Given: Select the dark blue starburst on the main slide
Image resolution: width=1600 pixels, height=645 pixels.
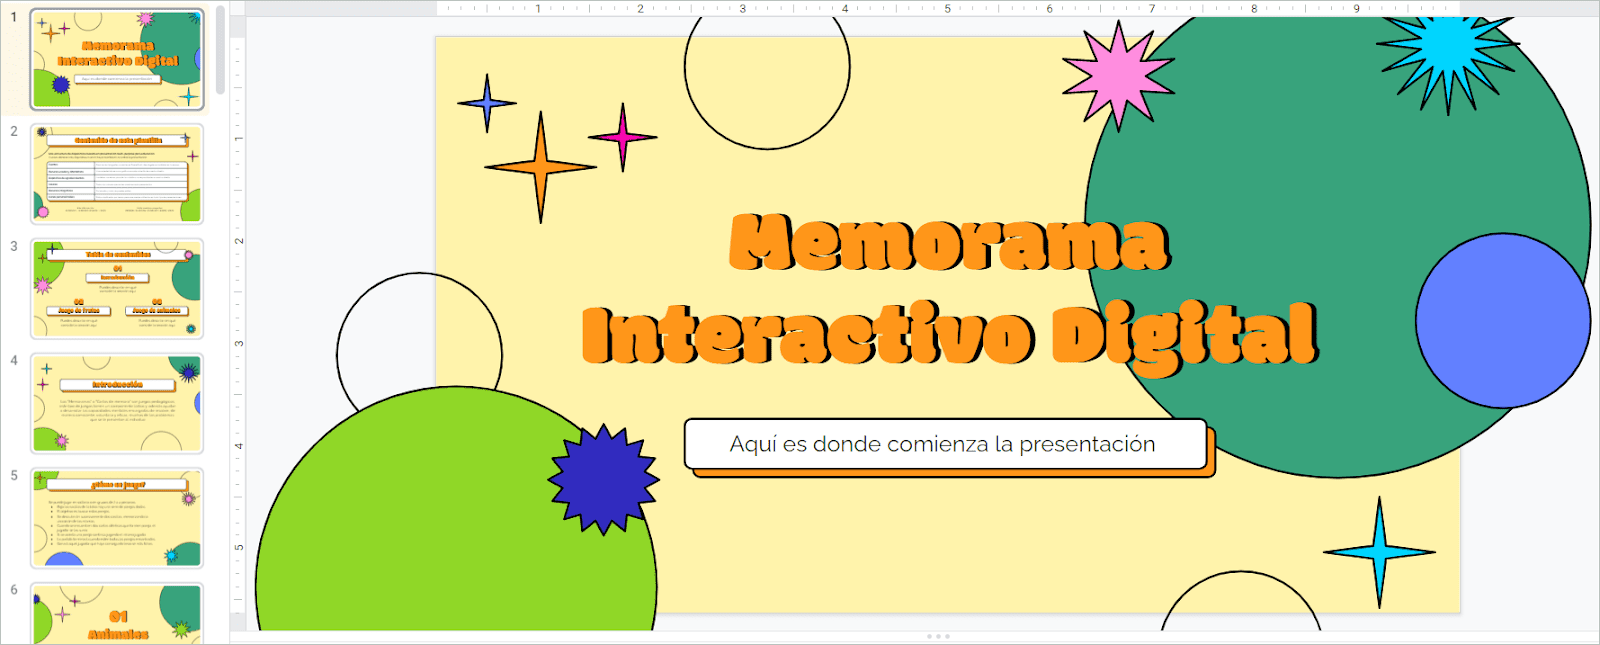Looking at the screenshot, I should point(603,479).
